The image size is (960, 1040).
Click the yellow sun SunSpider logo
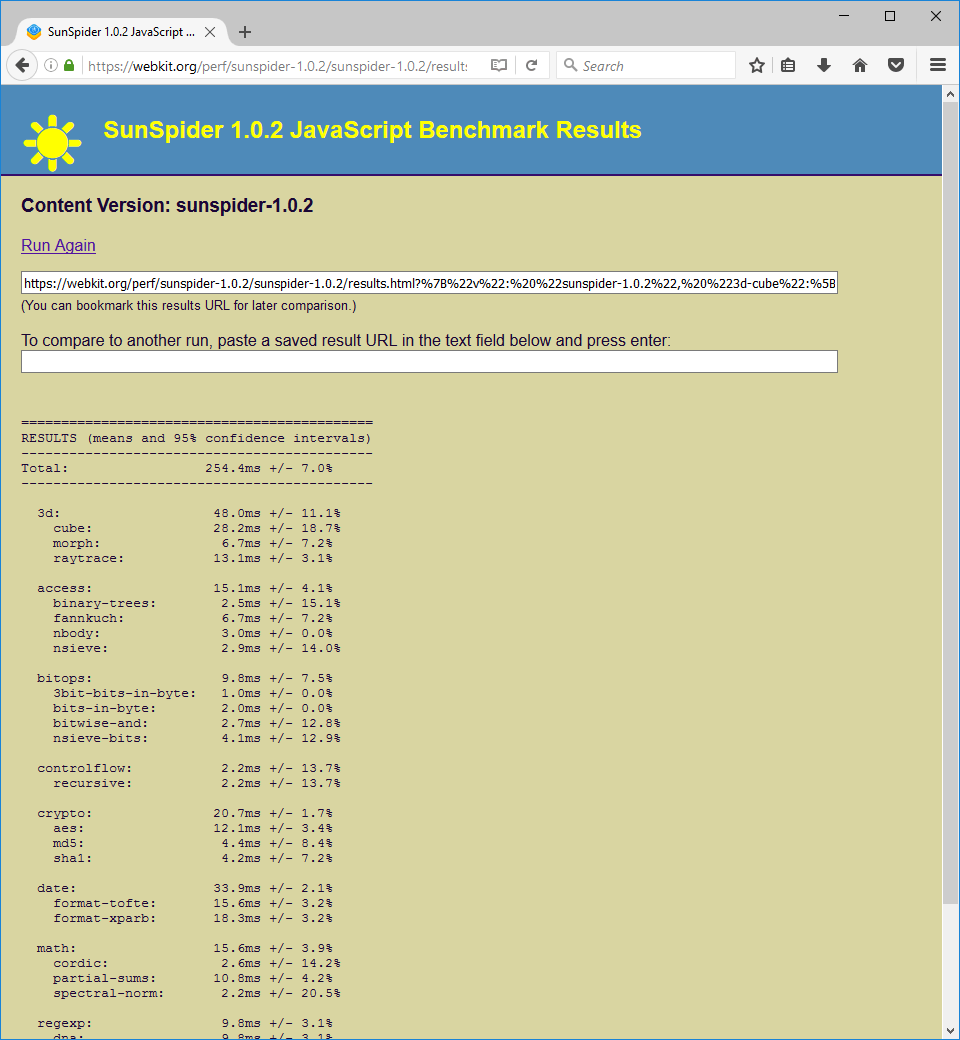52,143
